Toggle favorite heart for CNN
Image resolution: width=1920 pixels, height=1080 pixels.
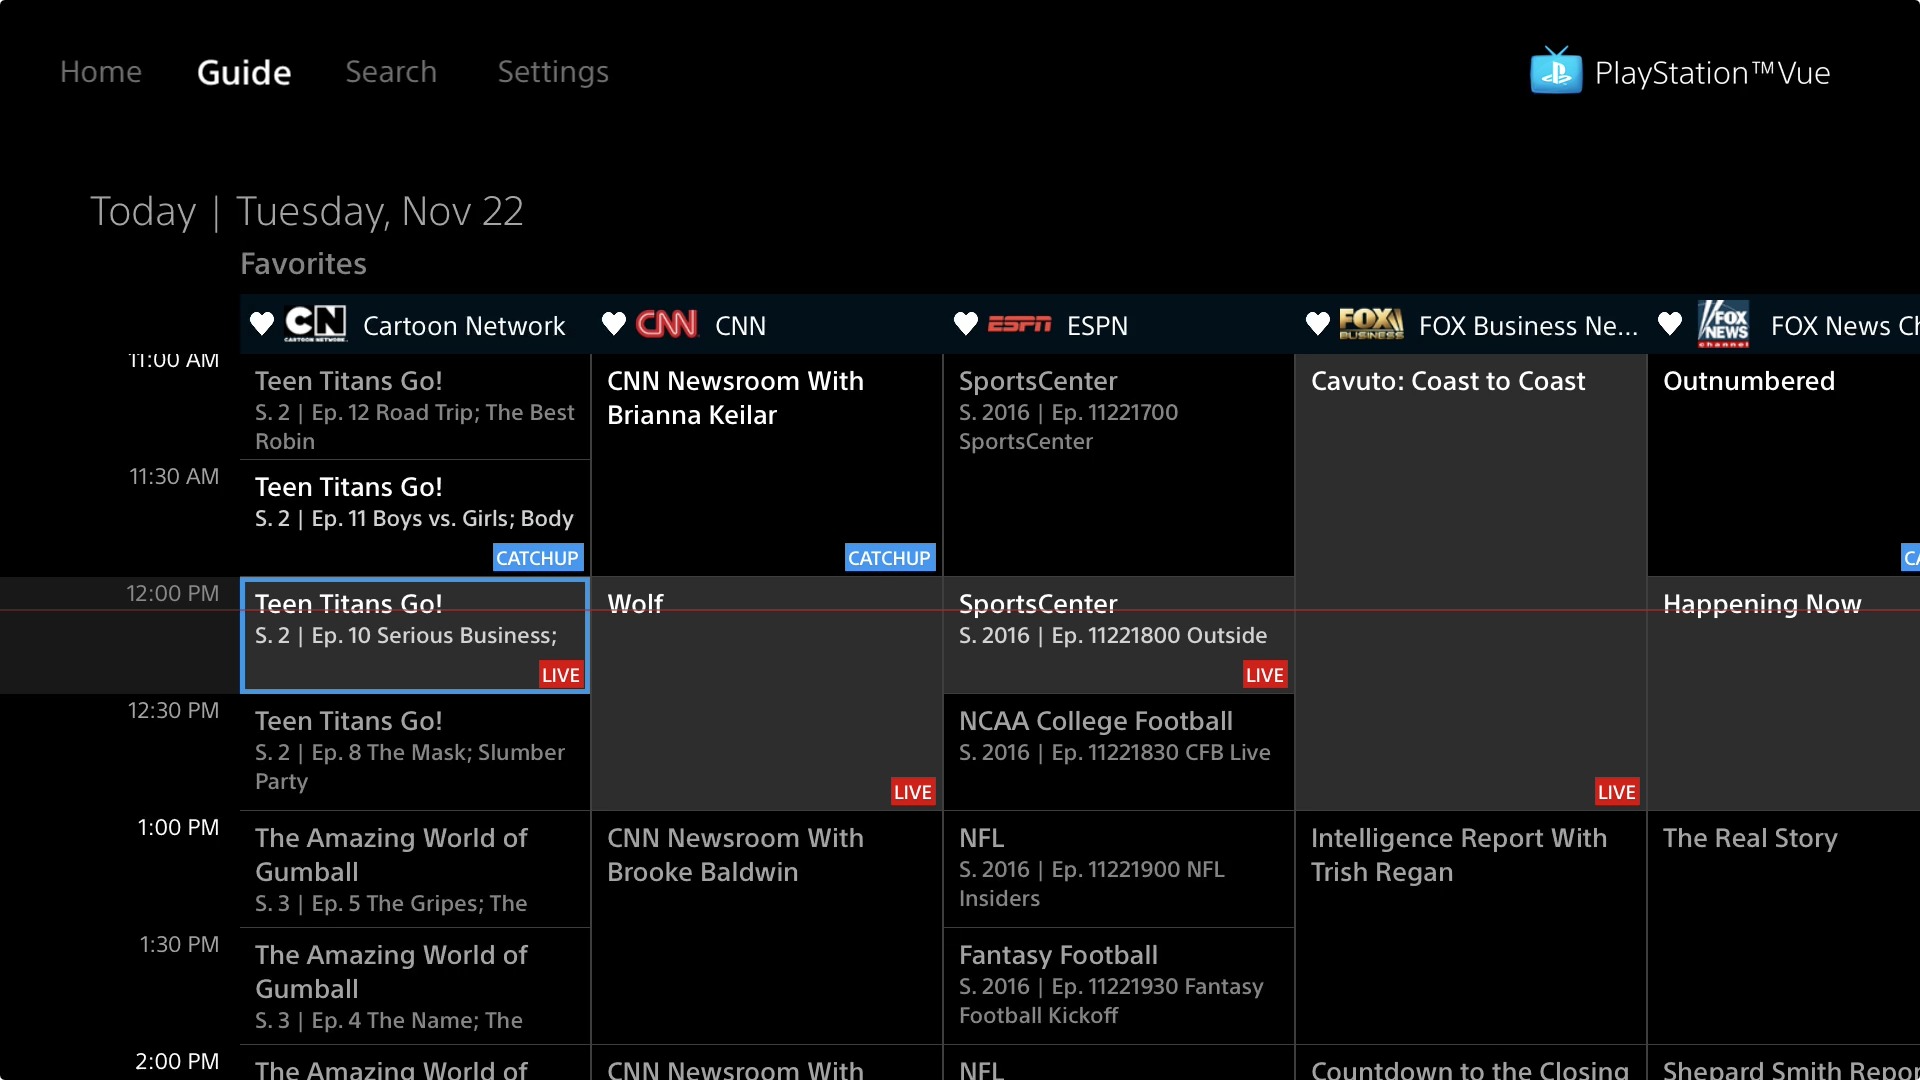[613, 323]
